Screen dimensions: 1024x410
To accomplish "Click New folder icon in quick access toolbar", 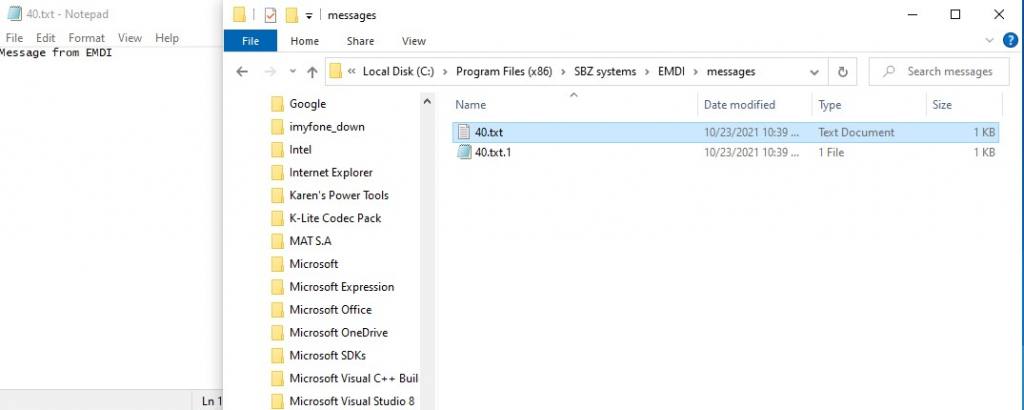I will (x=292, y=15).
